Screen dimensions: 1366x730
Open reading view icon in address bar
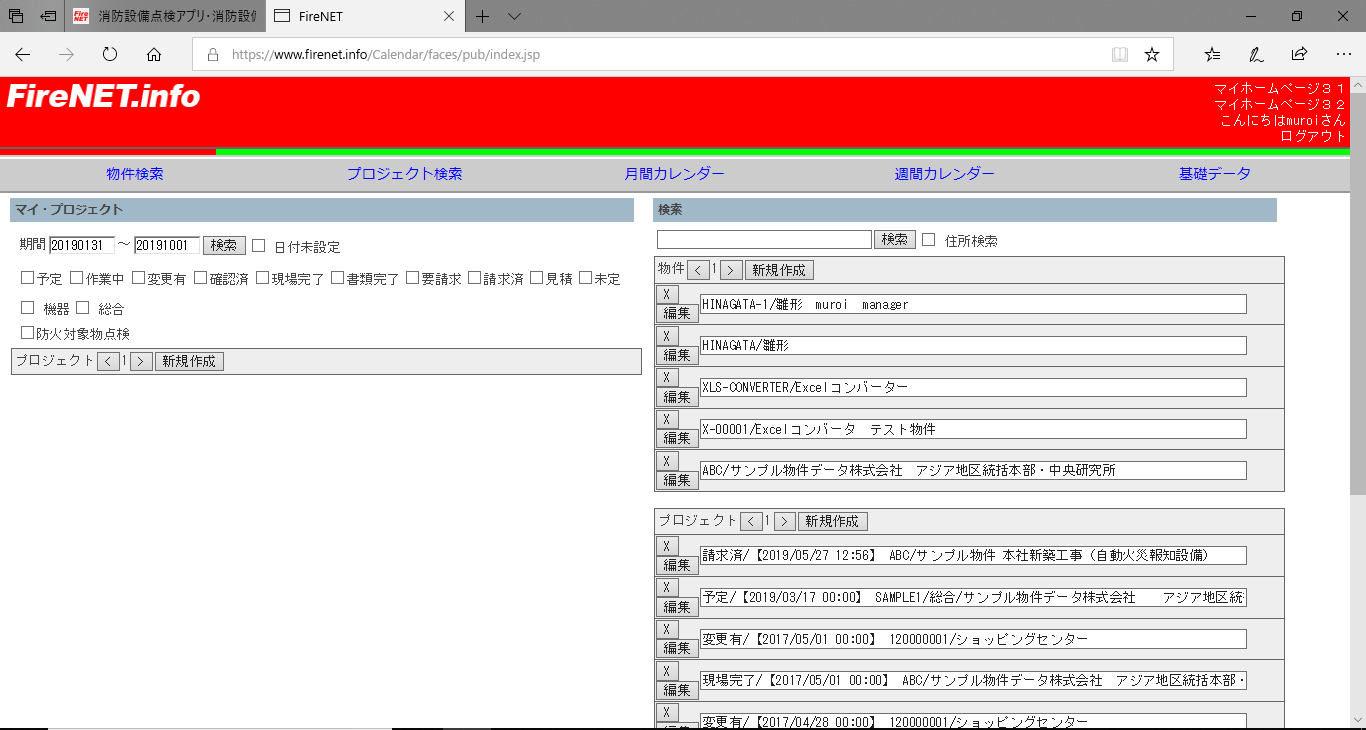click(x=1120, y=54)
